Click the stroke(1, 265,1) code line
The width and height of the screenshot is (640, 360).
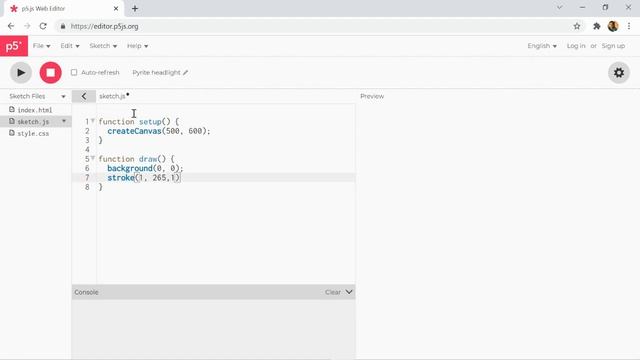[x=144, y=178]
